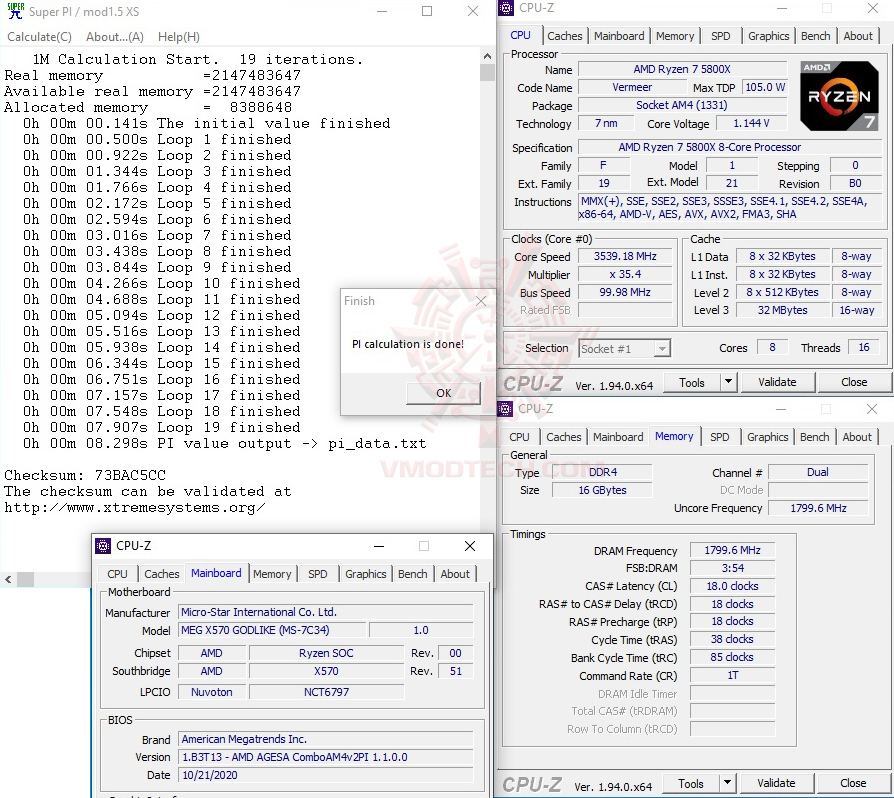
Task: Open Bench tab in Mainboard CPU-Z window
Action: [x=412, y=574]
